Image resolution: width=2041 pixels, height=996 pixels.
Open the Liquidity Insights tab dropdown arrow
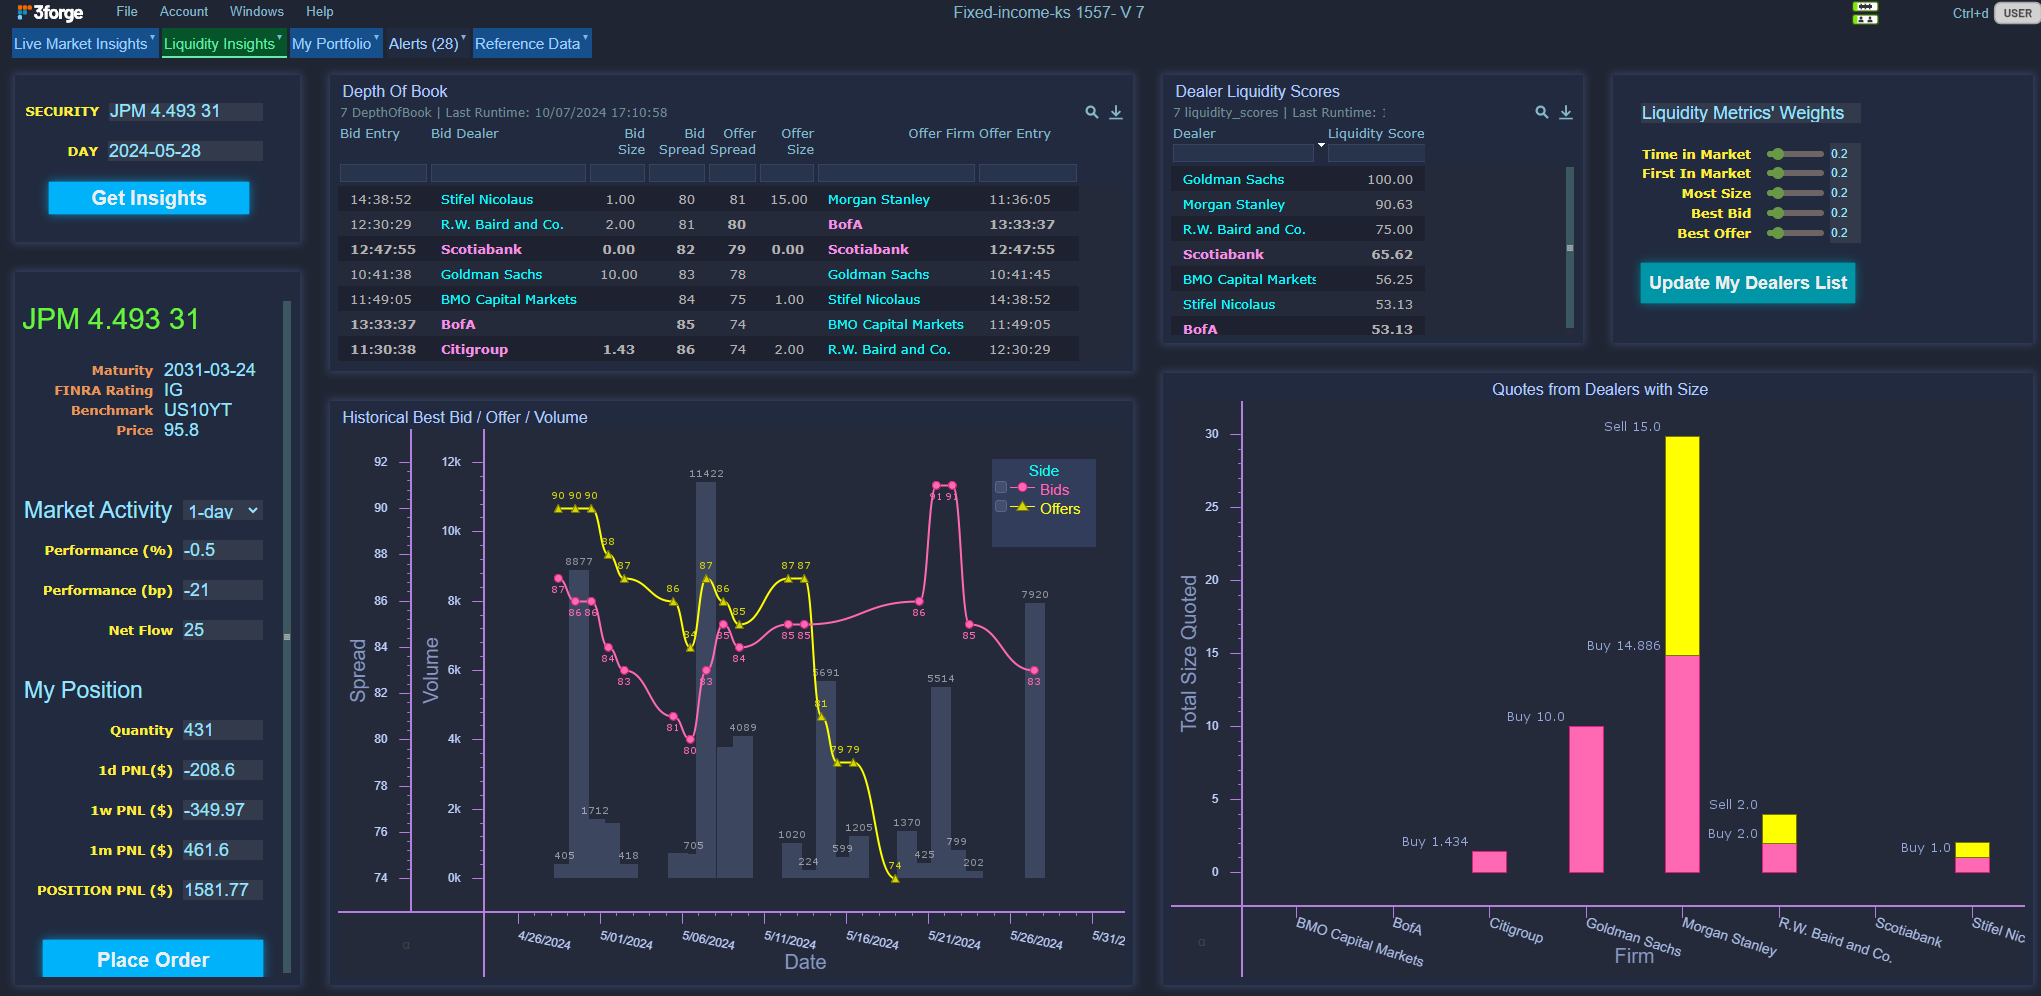tap(279, 37)
